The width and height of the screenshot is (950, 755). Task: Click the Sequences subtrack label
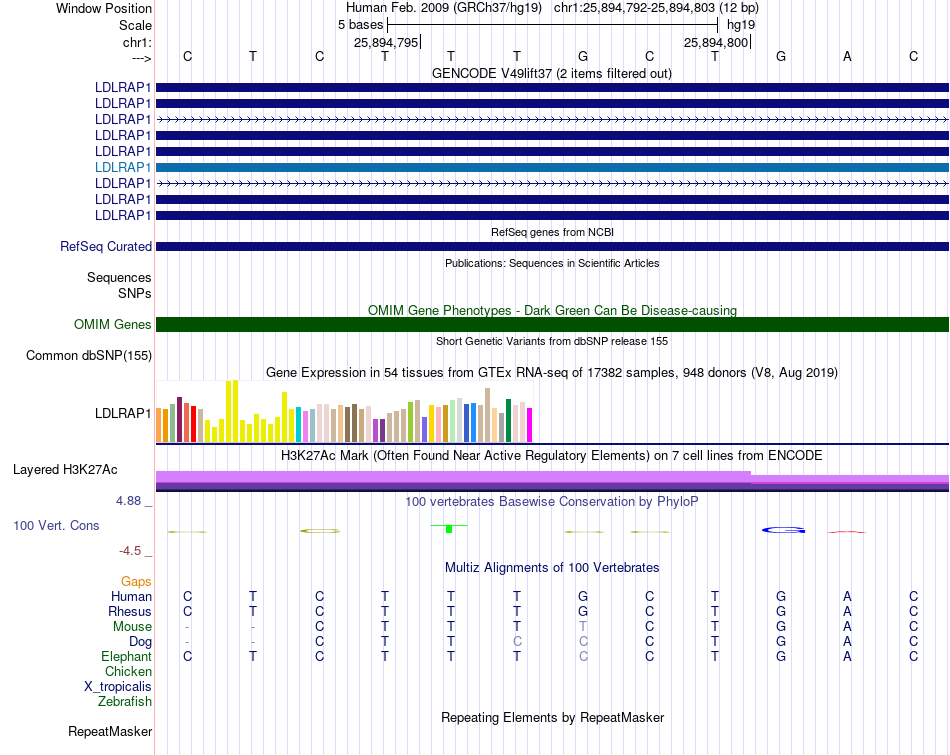119,278
